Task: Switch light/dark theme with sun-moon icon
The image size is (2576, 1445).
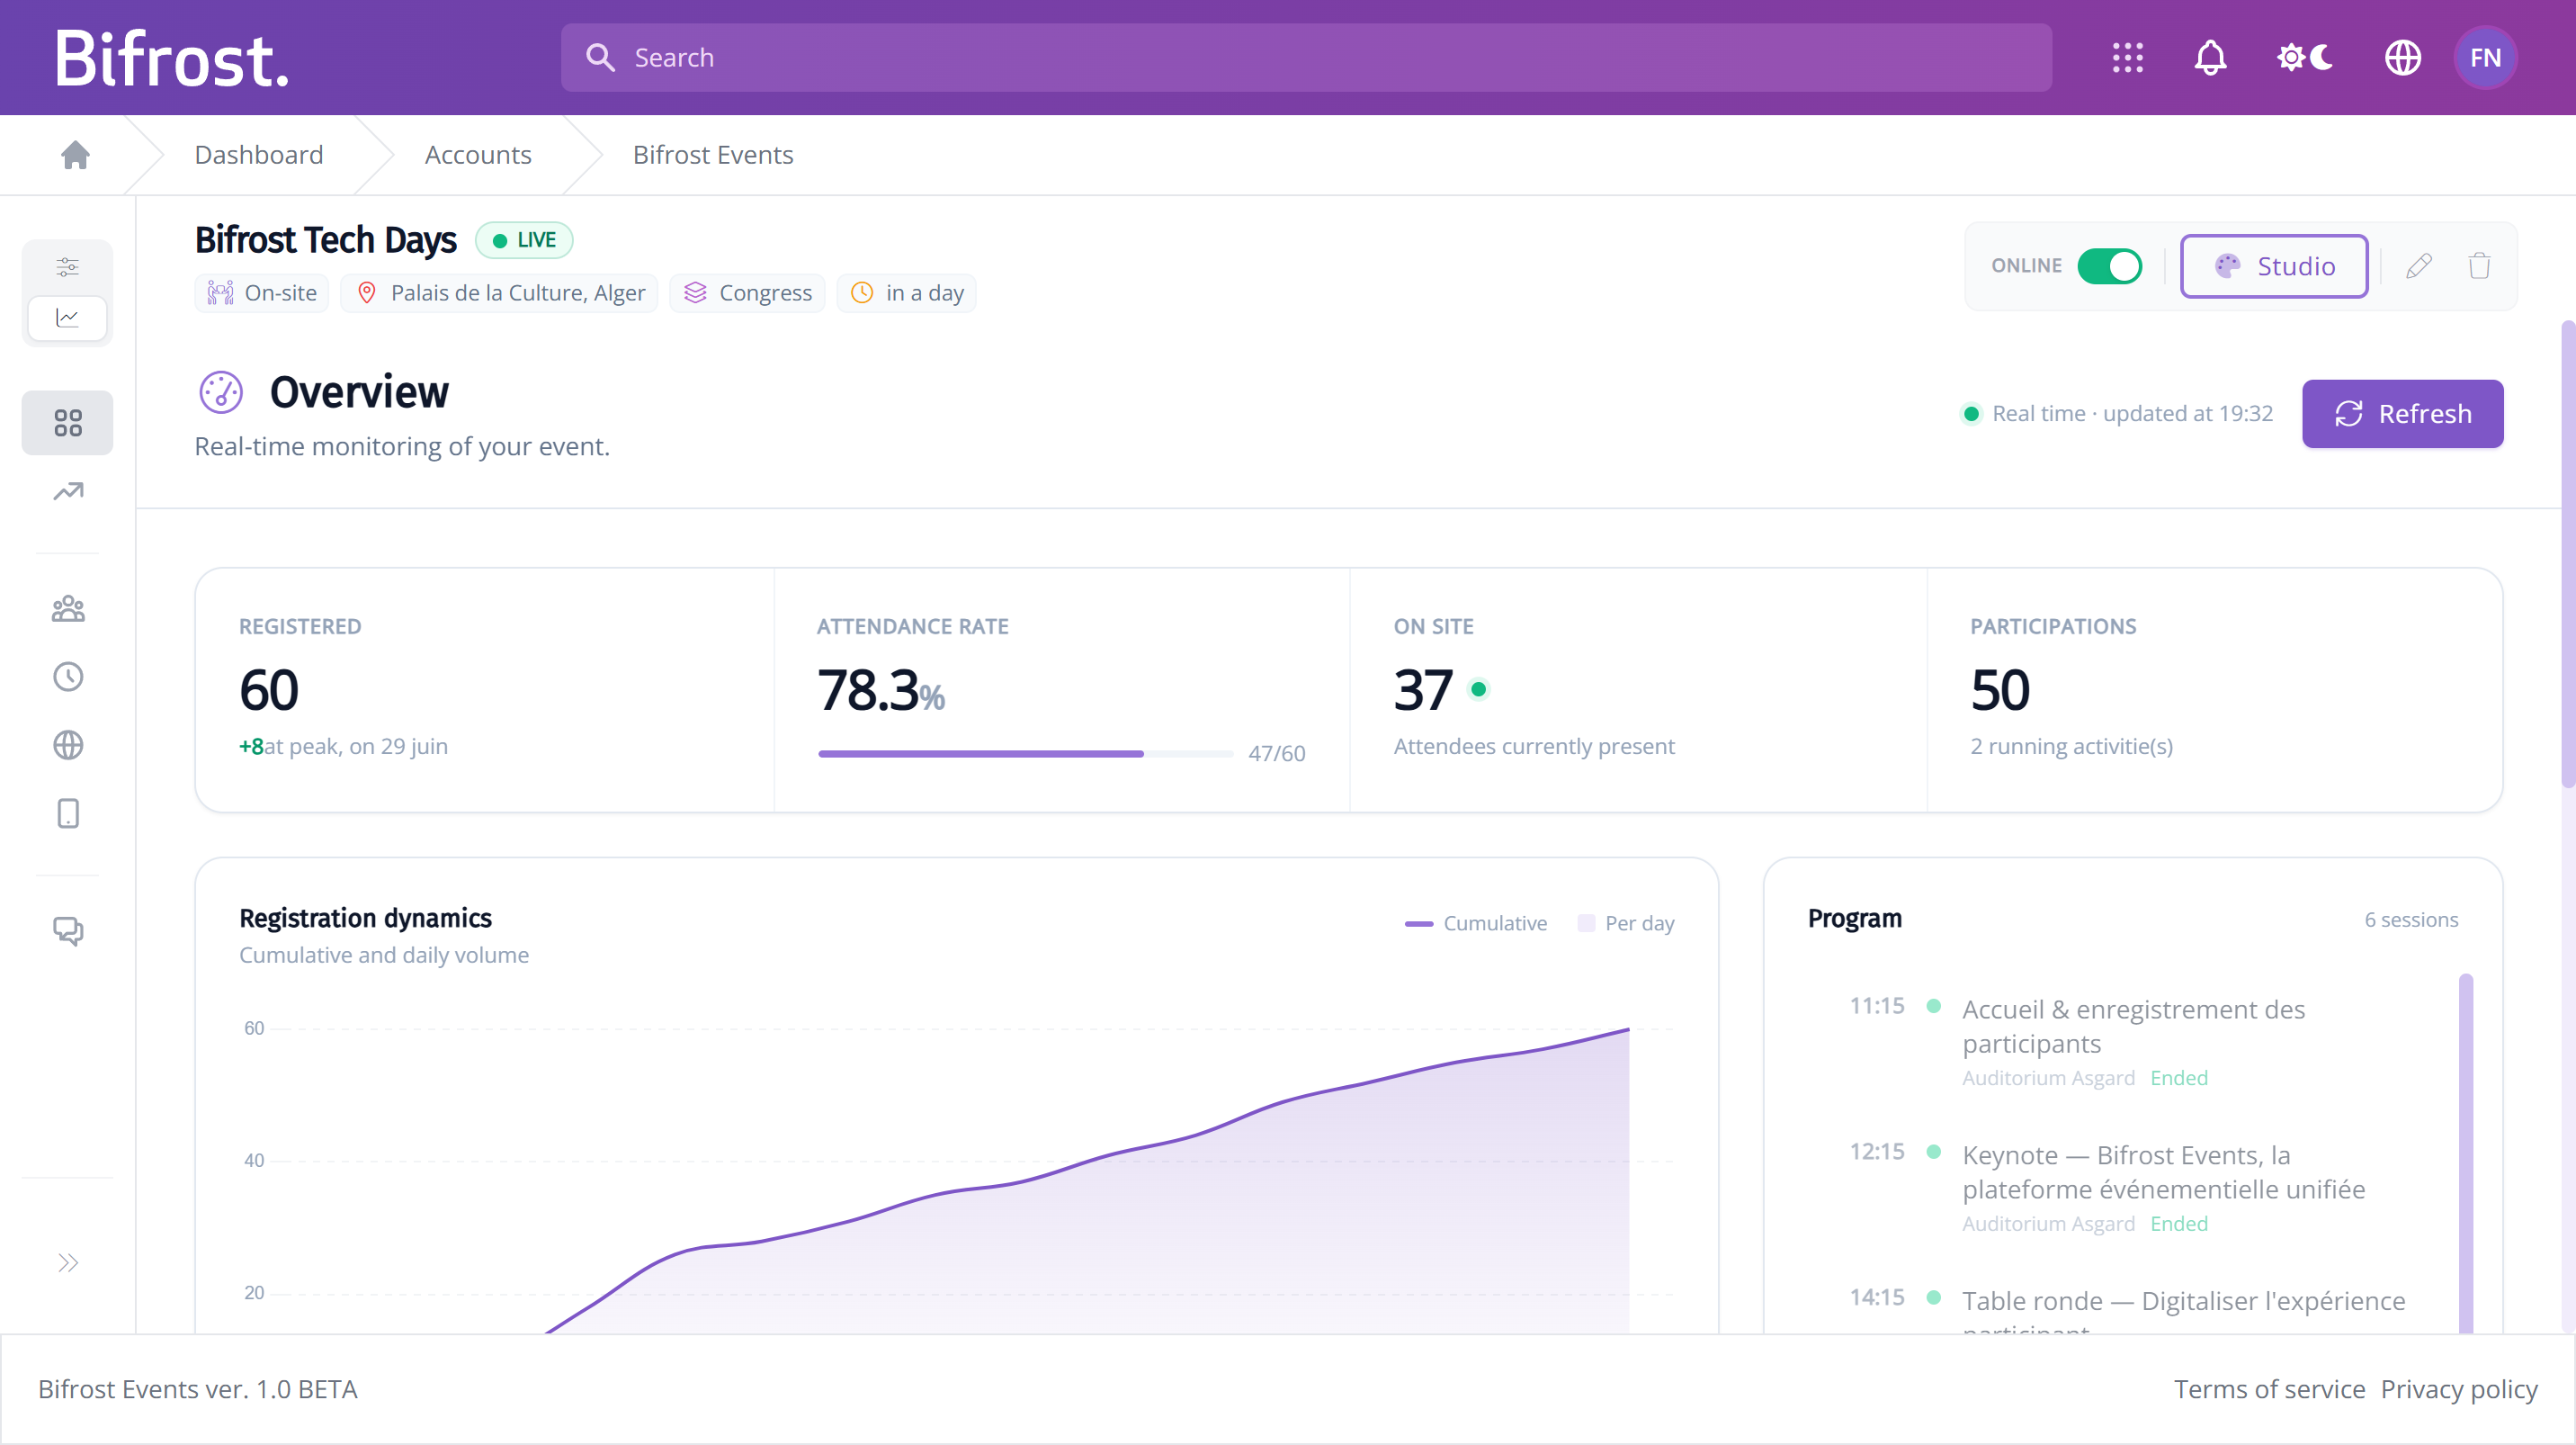Action: [x=2305, y=58]
